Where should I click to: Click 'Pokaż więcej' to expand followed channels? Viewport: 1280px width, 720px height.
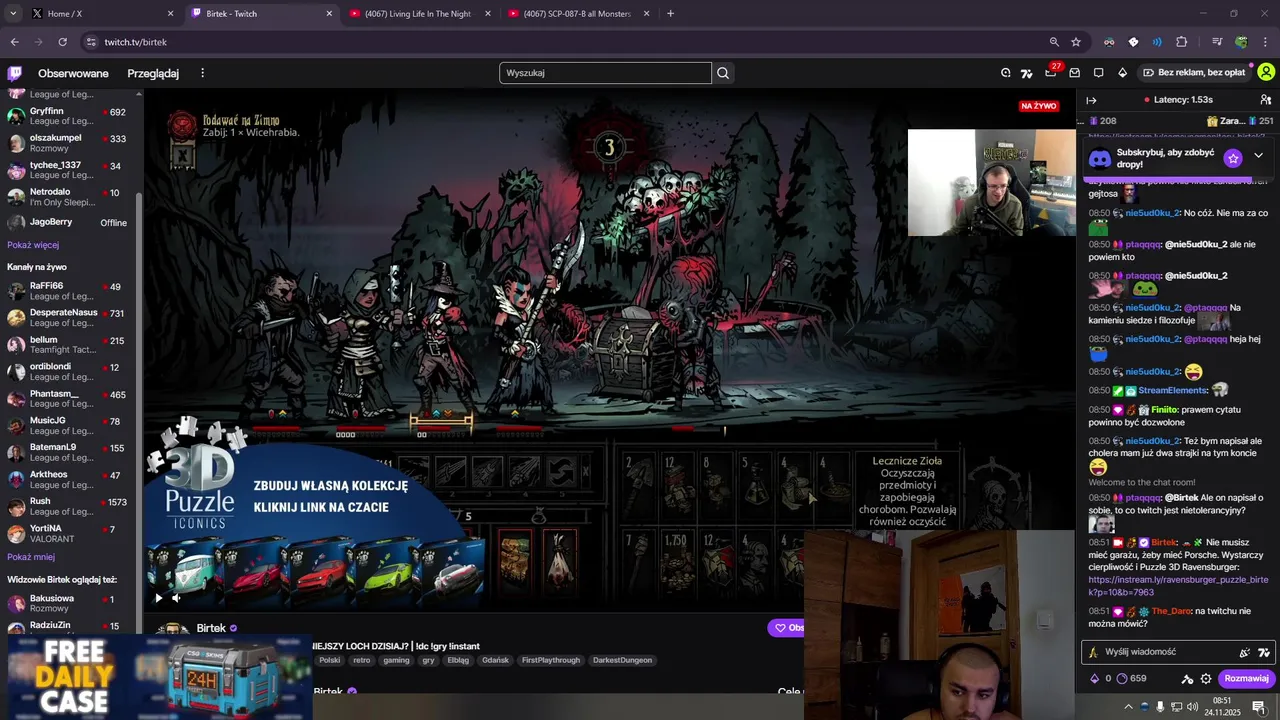tap(33, 245)
